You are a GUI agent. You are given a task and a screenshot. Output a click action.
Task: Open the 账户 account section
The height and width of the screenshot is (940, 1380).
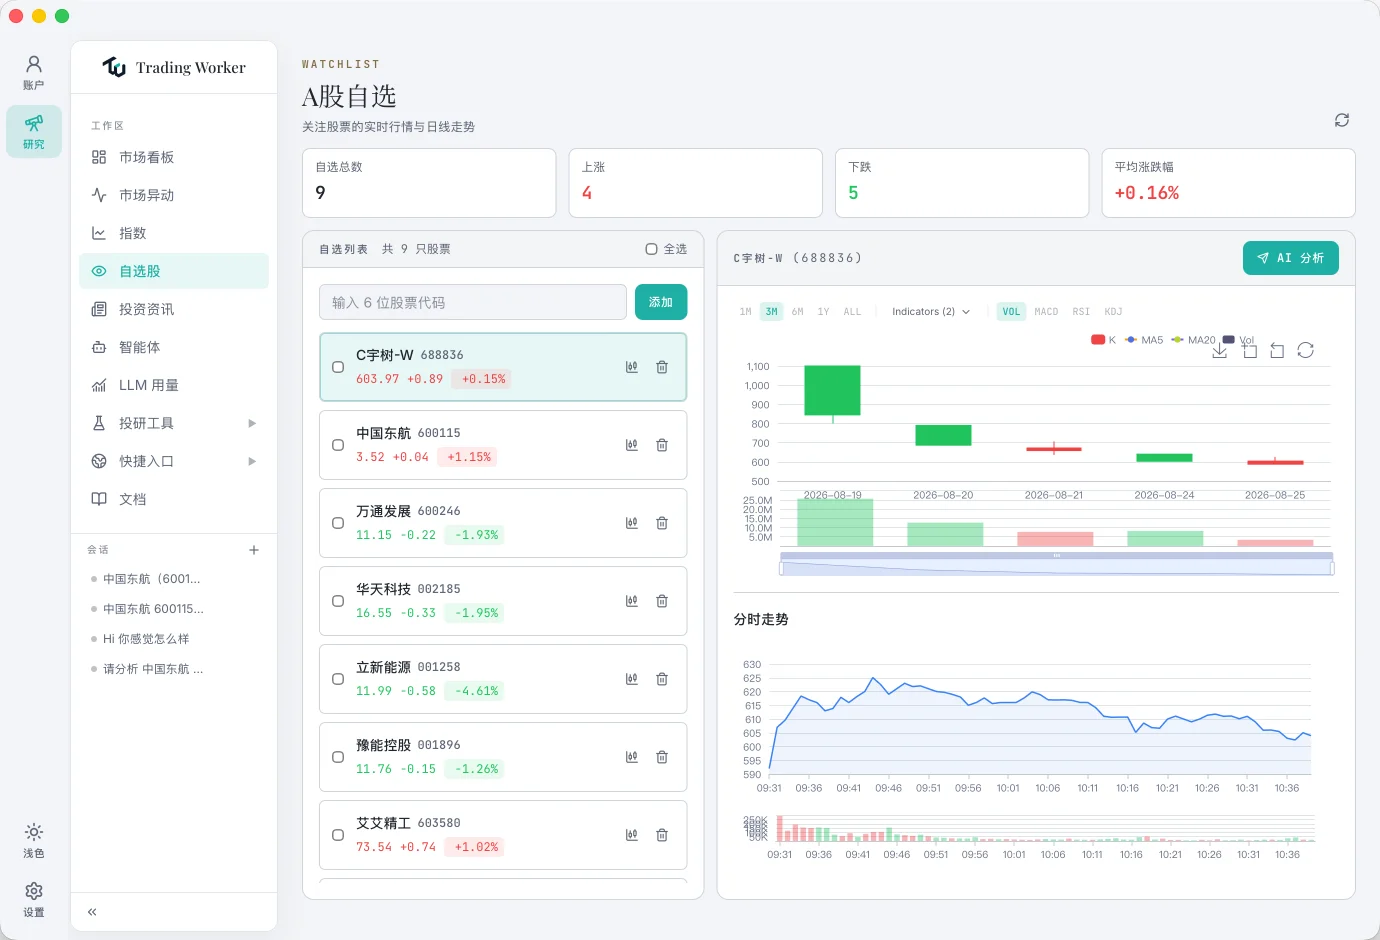tap(34, 72)
